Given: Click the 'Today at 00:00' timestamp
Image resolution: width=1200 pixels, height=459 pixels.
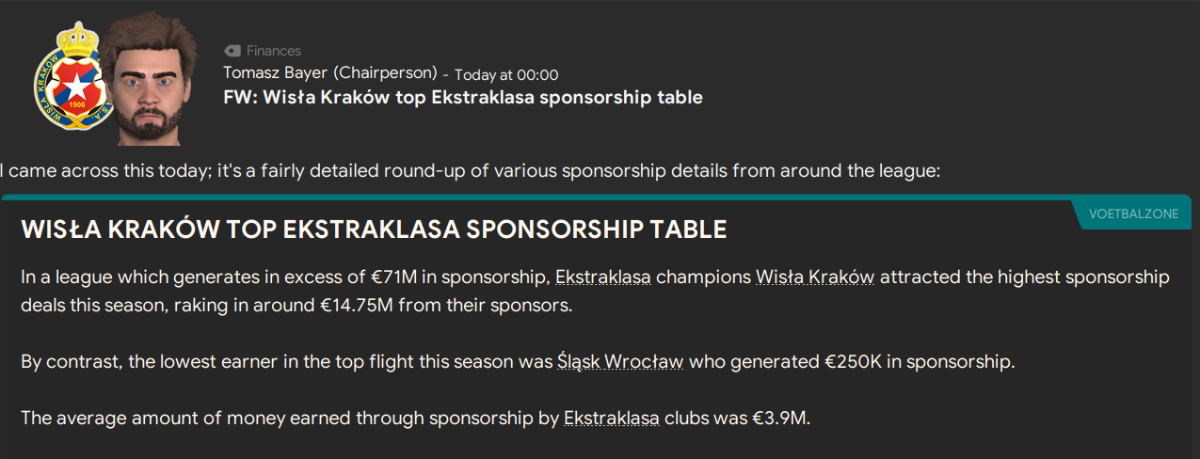Looking at the screenshot, I should 506,75.
